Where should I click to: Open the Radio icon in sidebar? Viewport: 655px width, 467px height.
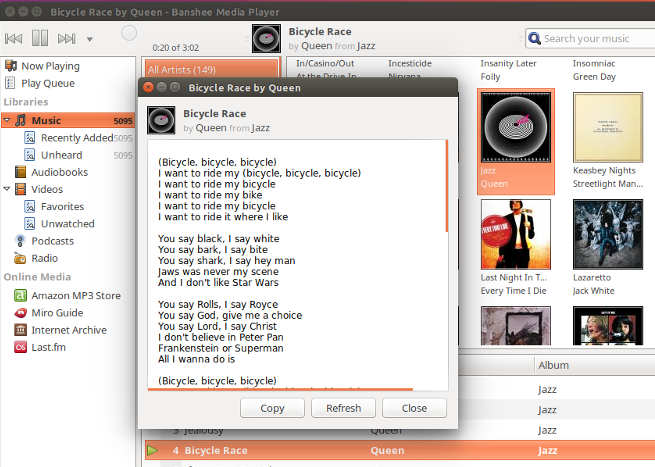coord(20,258)
